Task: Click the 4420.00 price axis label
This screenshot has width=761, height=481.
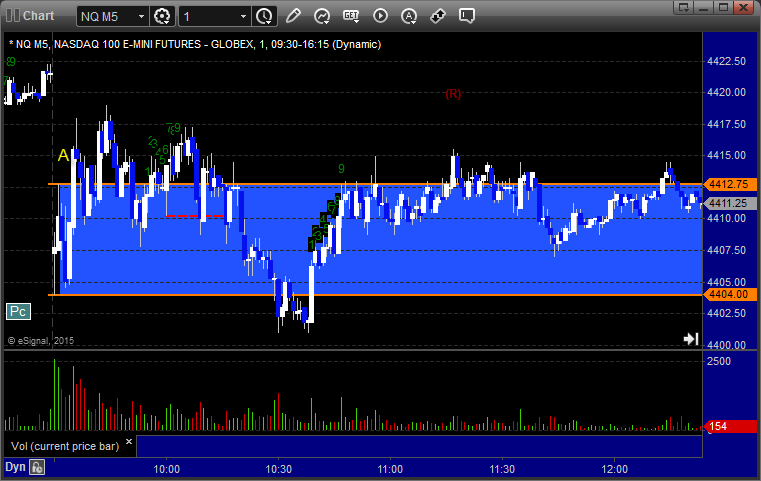Action: point(727,92)
